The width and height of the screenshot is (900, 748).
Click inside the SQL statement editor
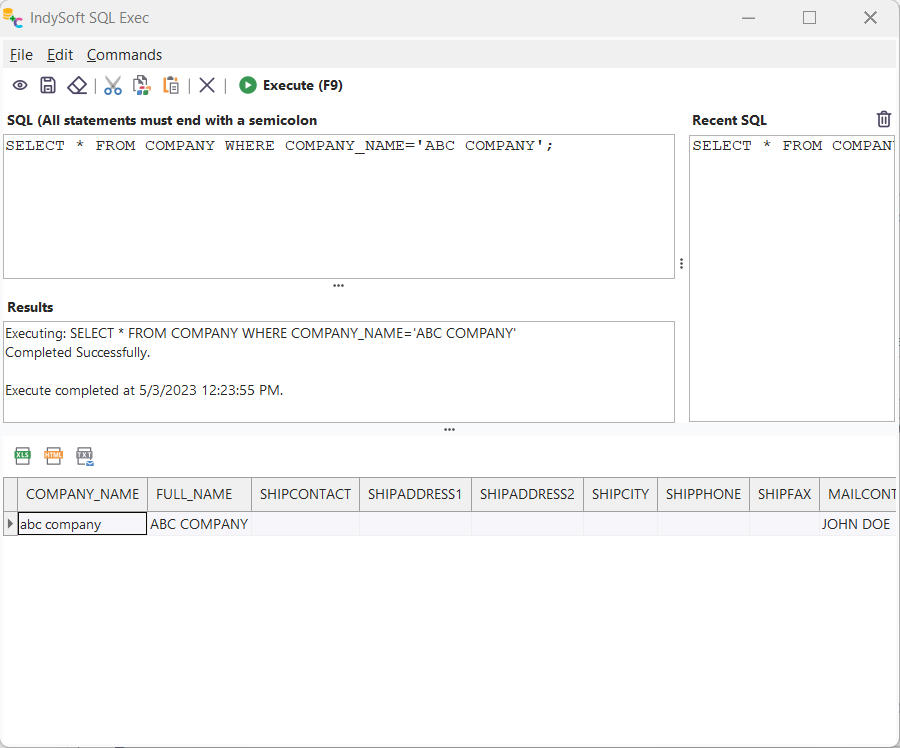338,210
